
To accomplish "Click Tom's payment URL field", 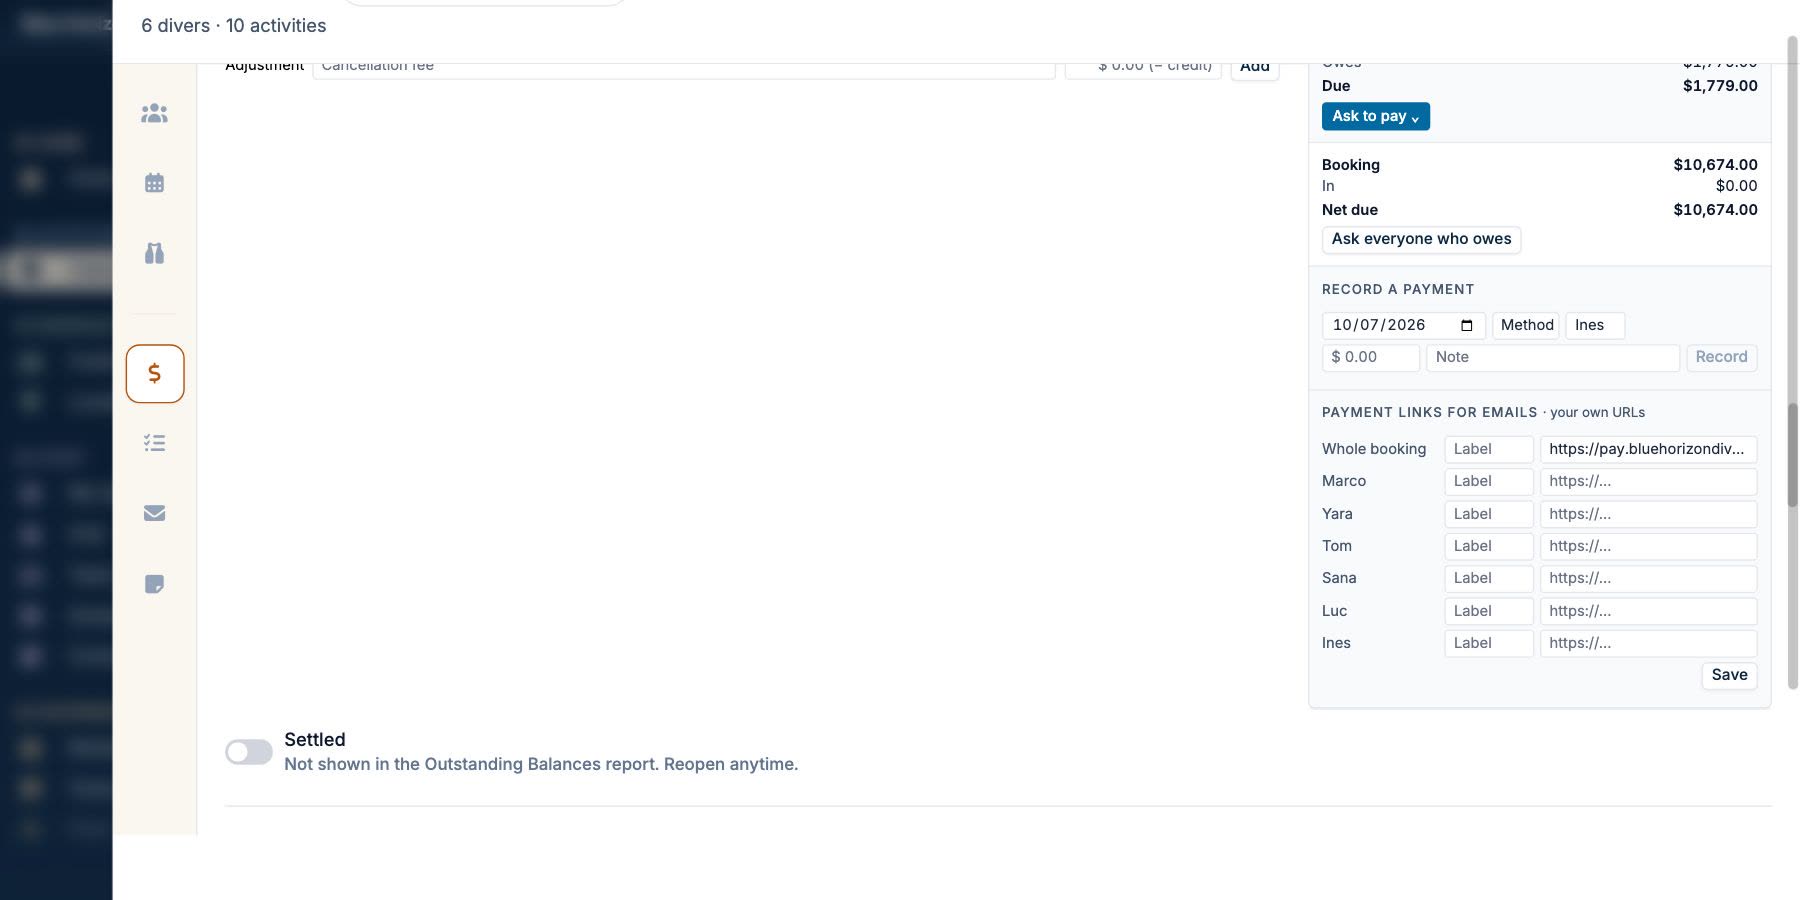I will pos(1648,546).
